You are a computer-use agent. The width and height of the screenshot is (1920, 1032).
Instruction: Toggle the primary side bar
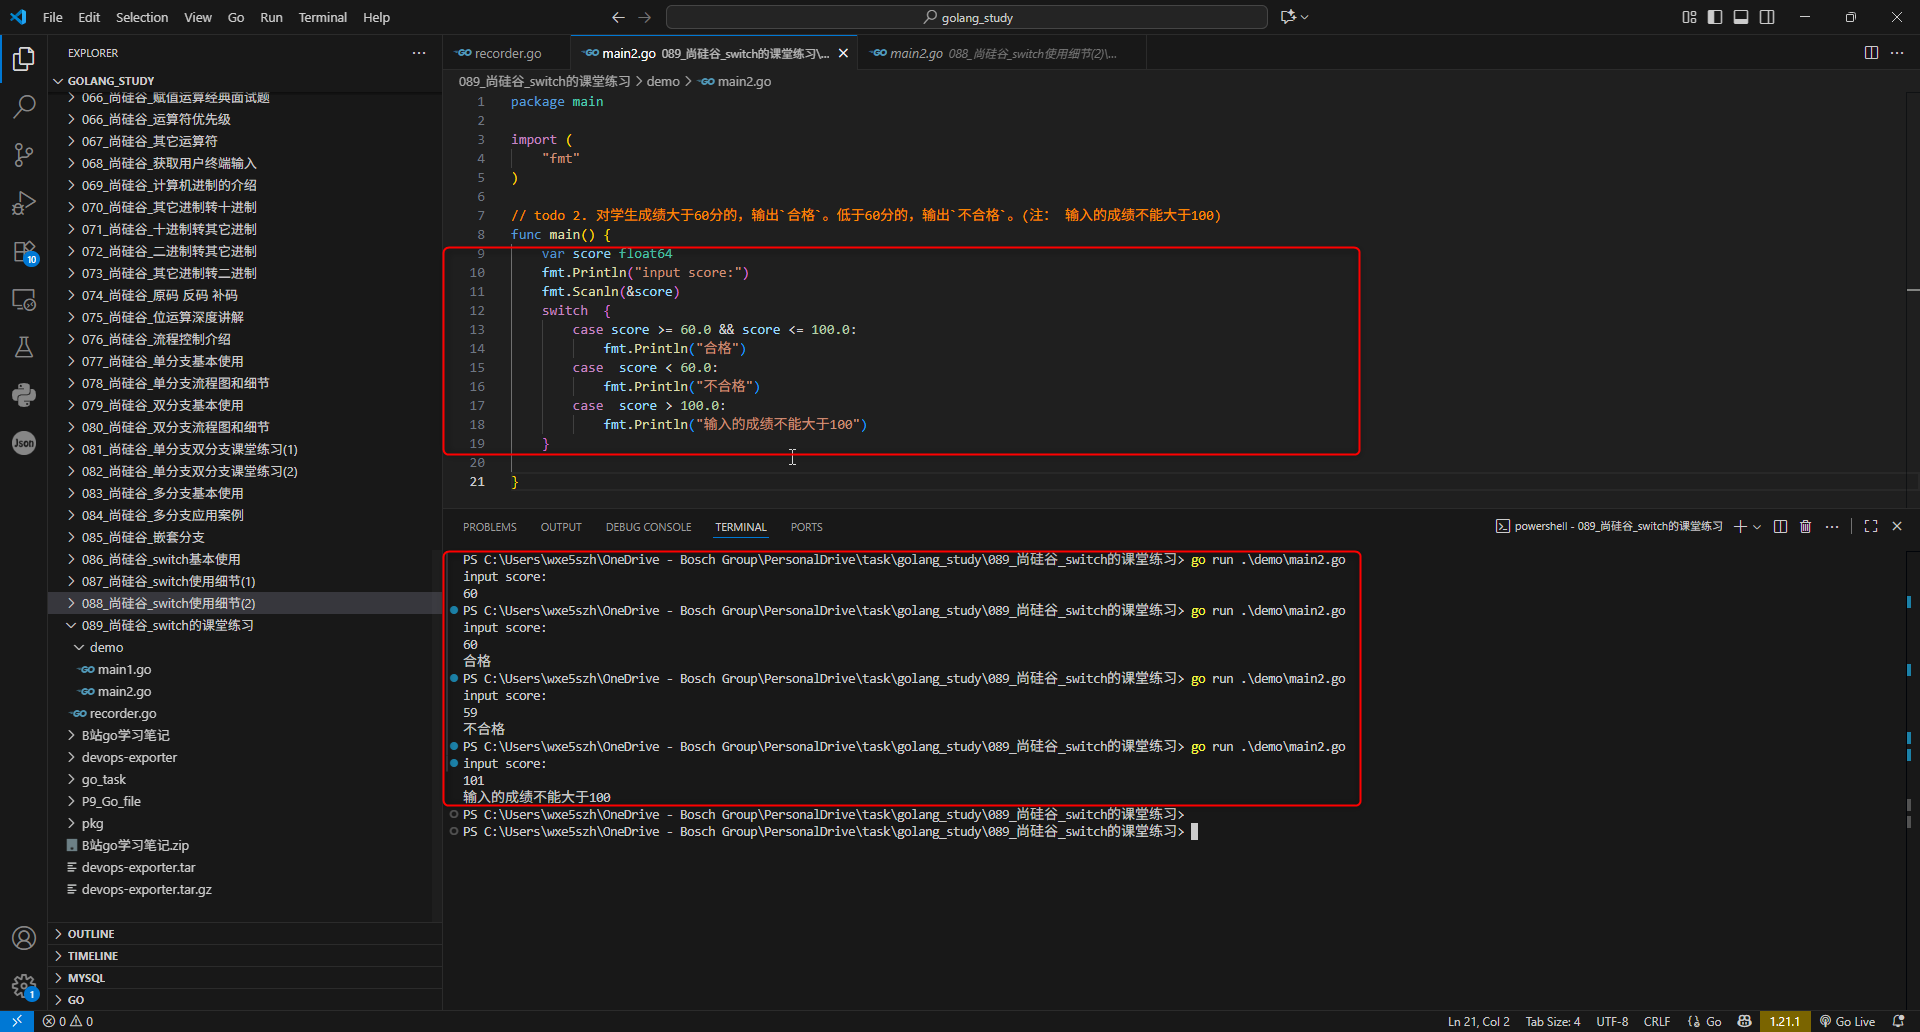pyautogui.click(x=1715, y=17)
